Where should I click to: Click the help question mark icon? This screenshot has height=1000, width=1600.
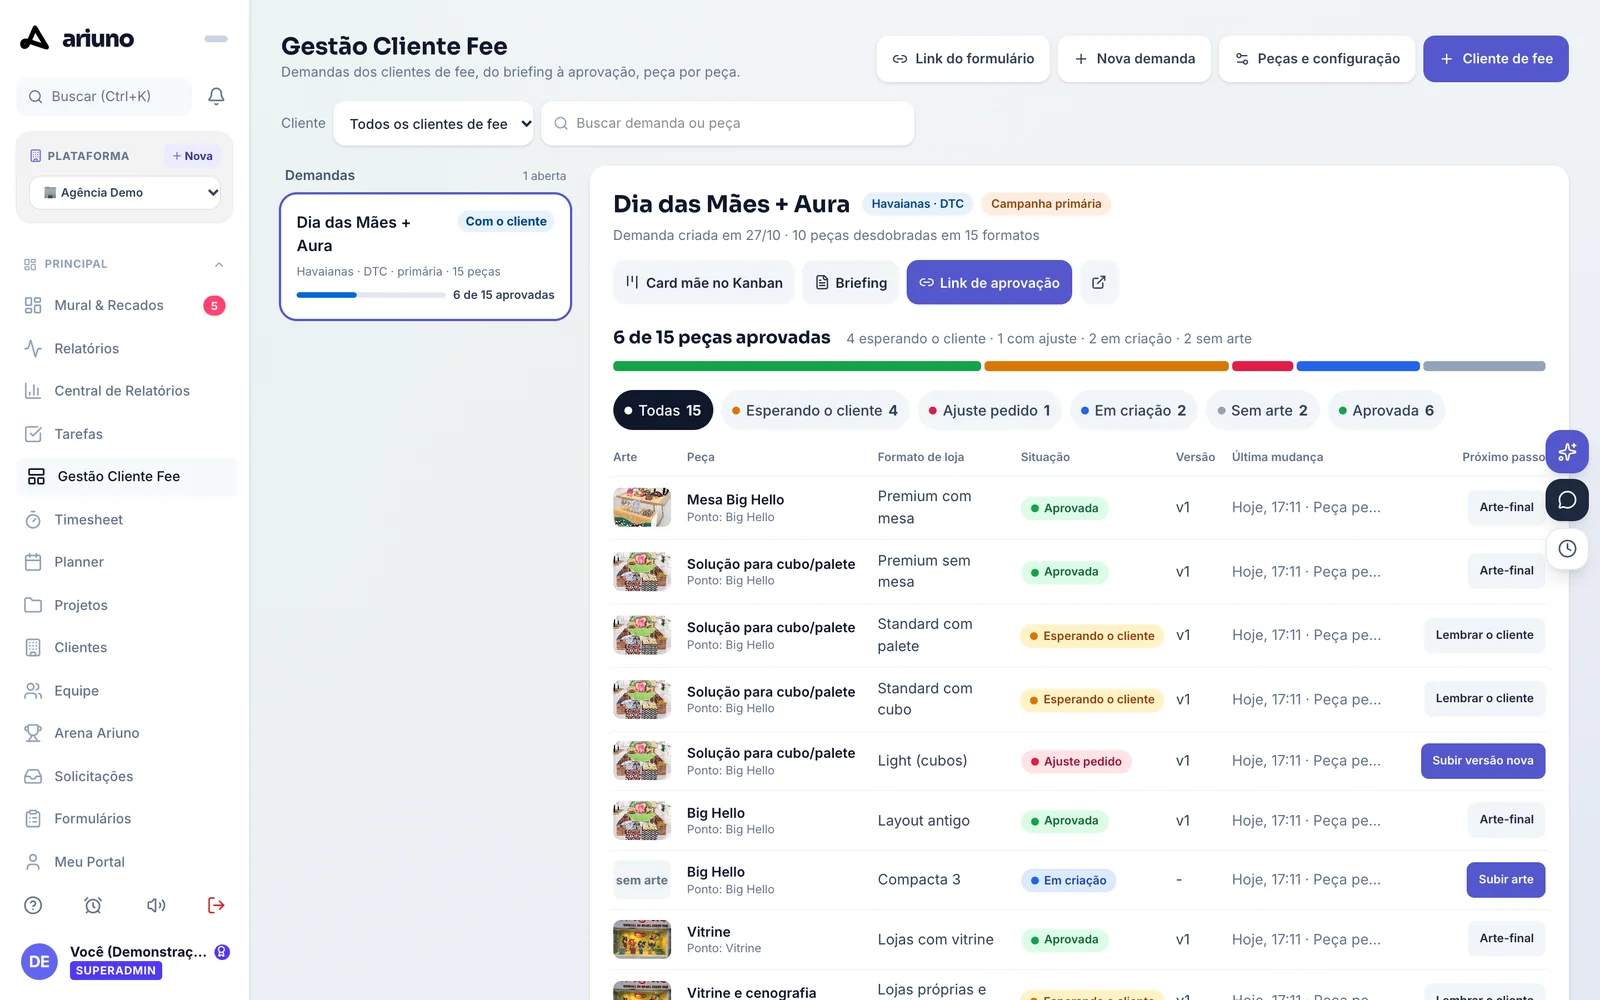coord(33,905)
